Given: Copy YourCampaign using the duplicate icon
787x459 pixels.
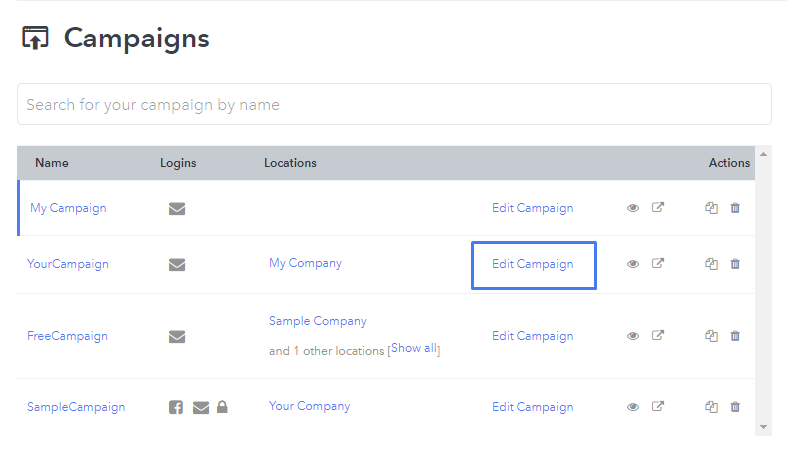Looking at the screenshot, I should coord(711,264).
